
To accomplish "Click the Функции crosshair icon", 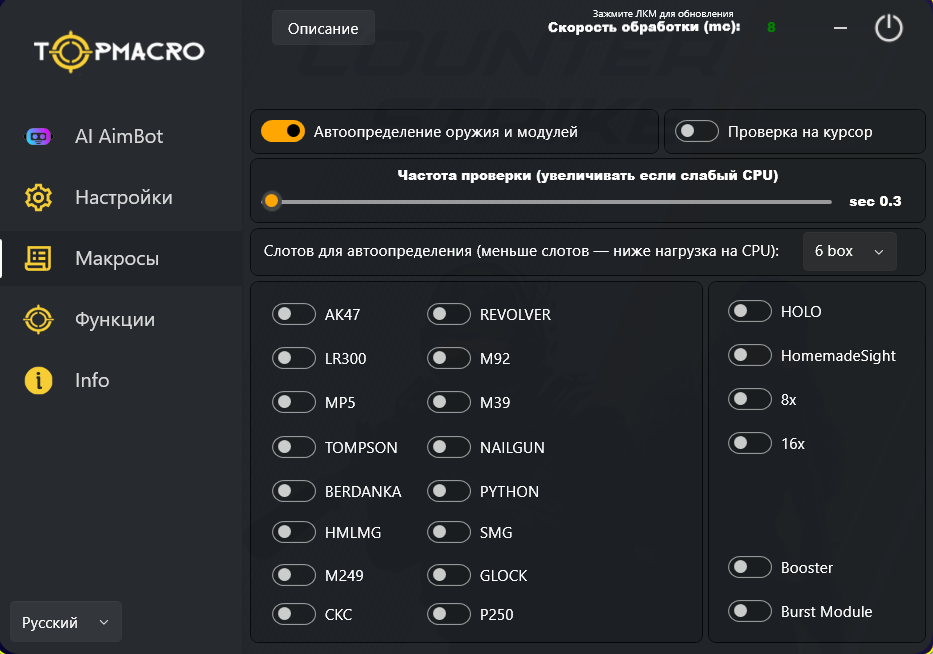I will click(x=38, y=320).
